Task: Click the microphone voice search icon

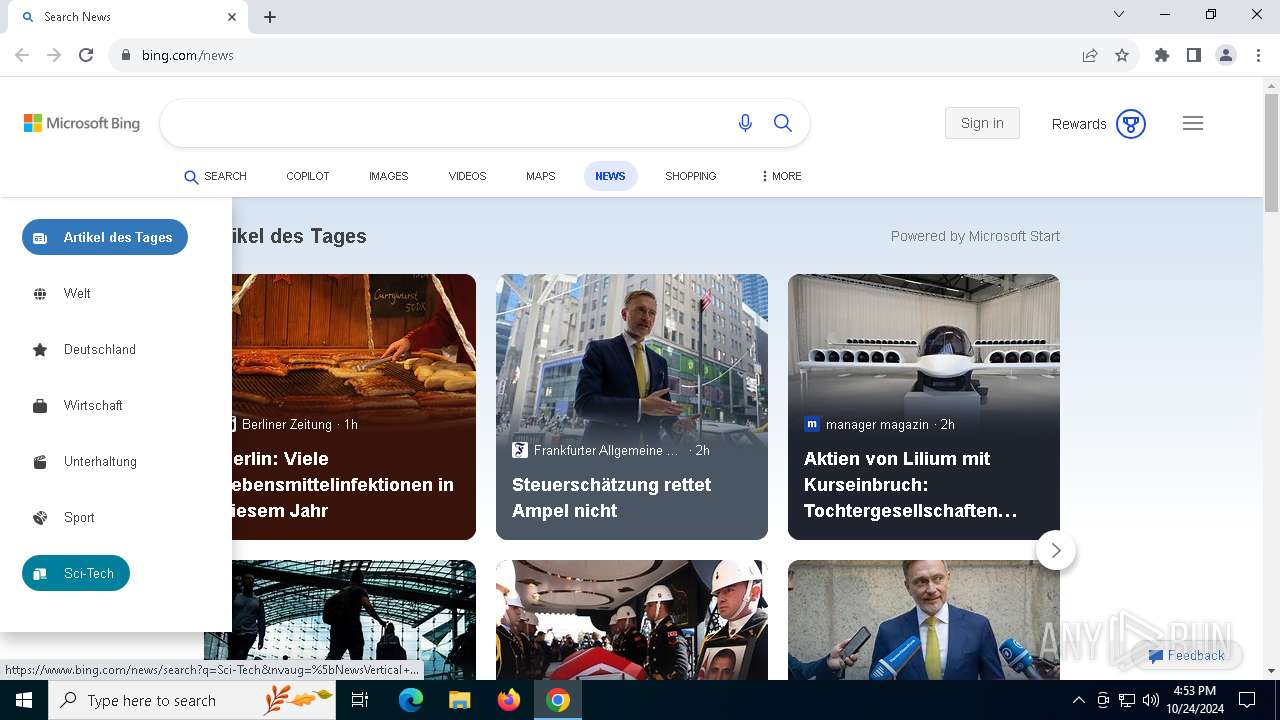Action: click(745, 123)
